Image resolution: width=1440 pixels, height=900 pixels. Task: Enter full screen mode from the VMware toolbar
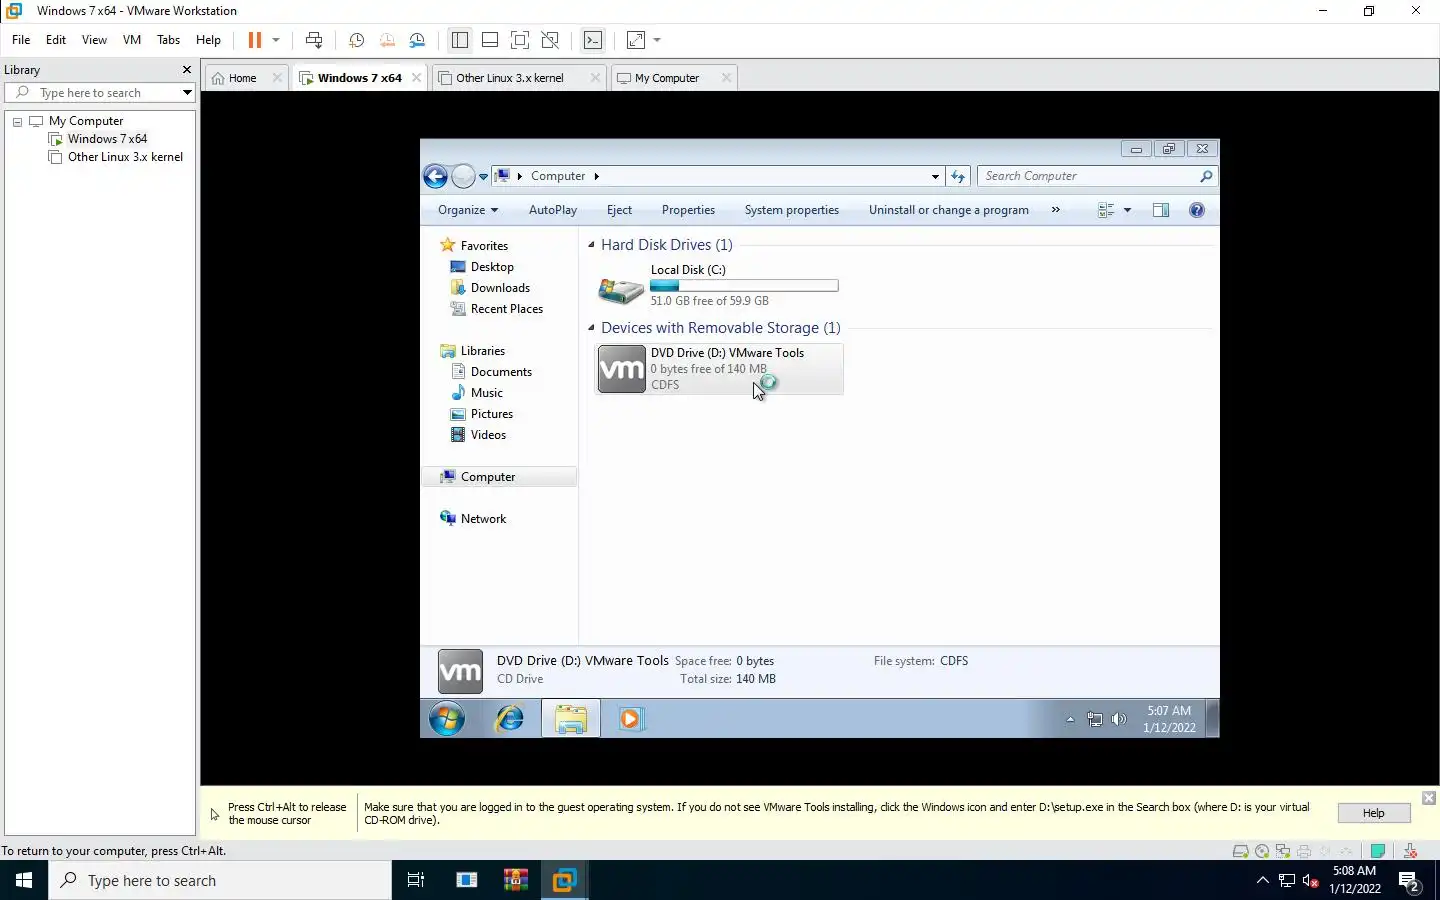pos(520,40)
